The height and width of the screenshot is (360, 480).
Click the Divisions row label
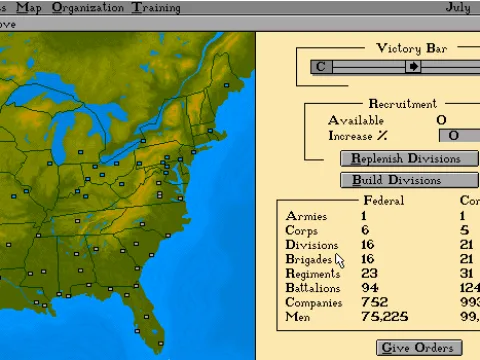(312, 245)
